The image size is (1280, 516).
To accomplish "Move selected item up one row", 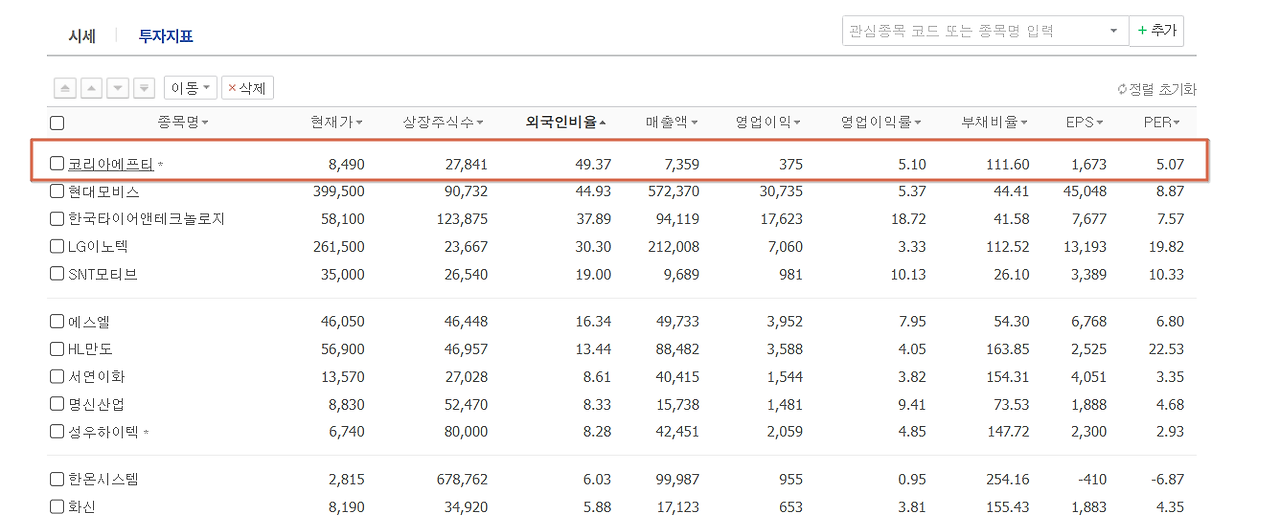I will (x=91, y=88).
